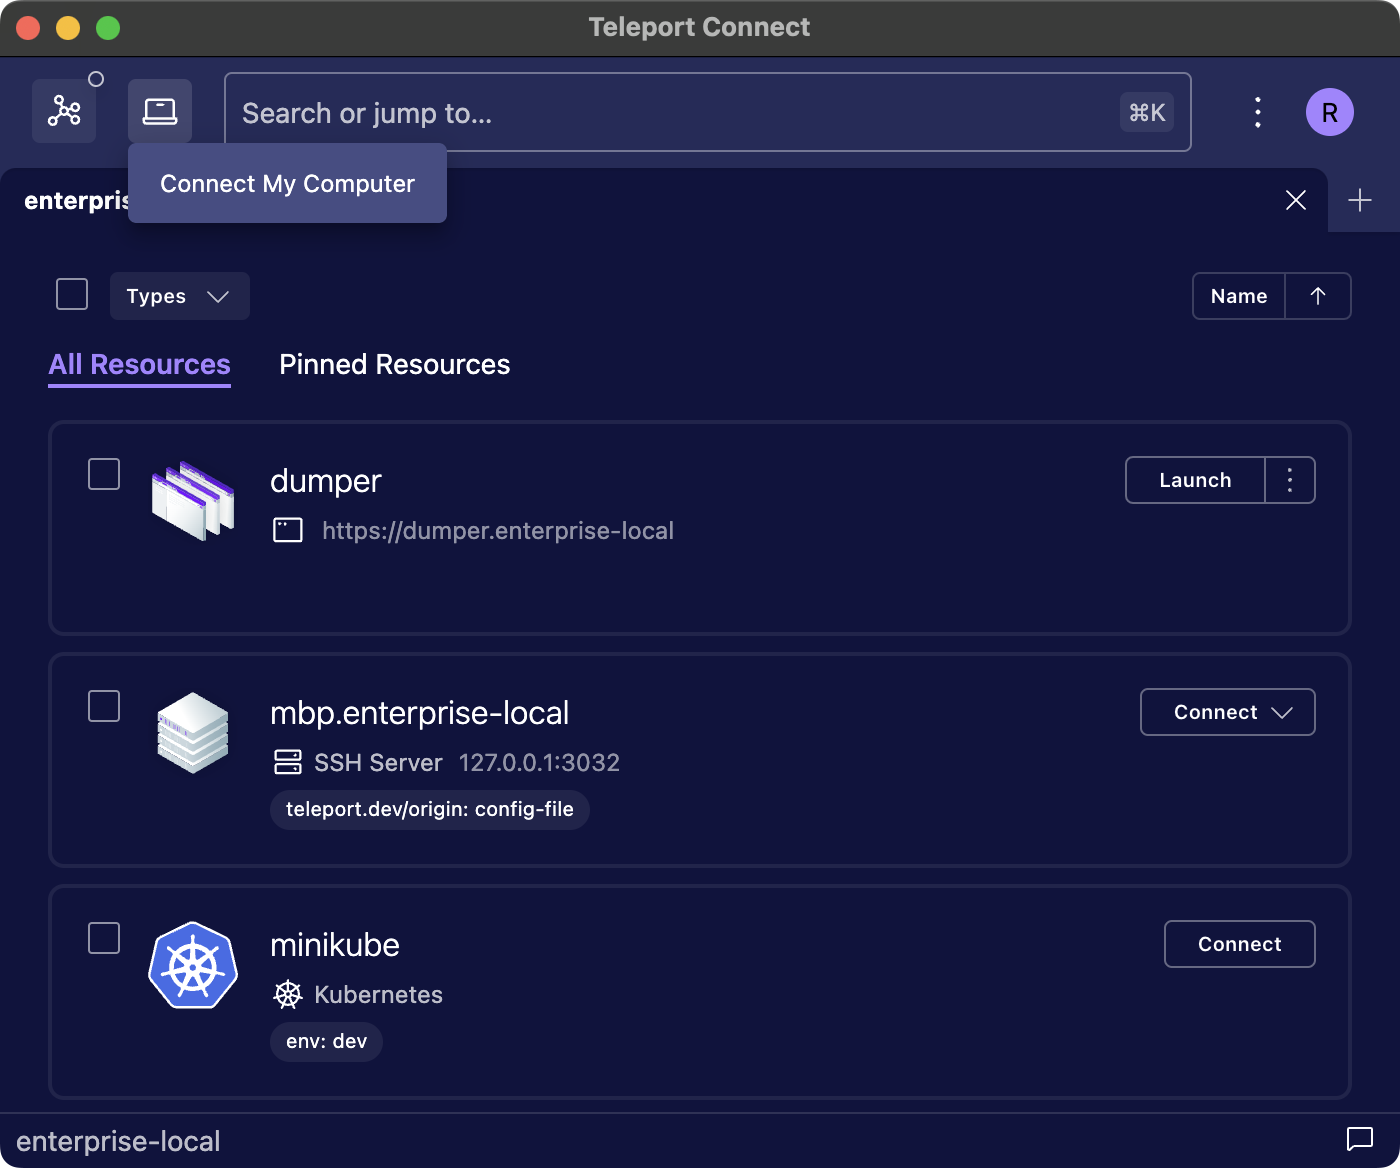Connect to the minikube cluster
1400x1168 pixels.
(x=1239, y=944)
